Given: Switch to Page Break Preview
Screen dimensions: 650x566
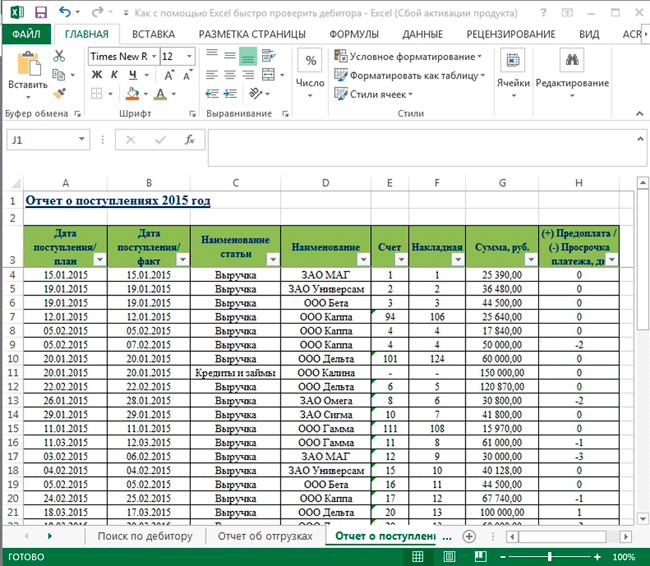Looking at the screenshot, I should (480, 556).
